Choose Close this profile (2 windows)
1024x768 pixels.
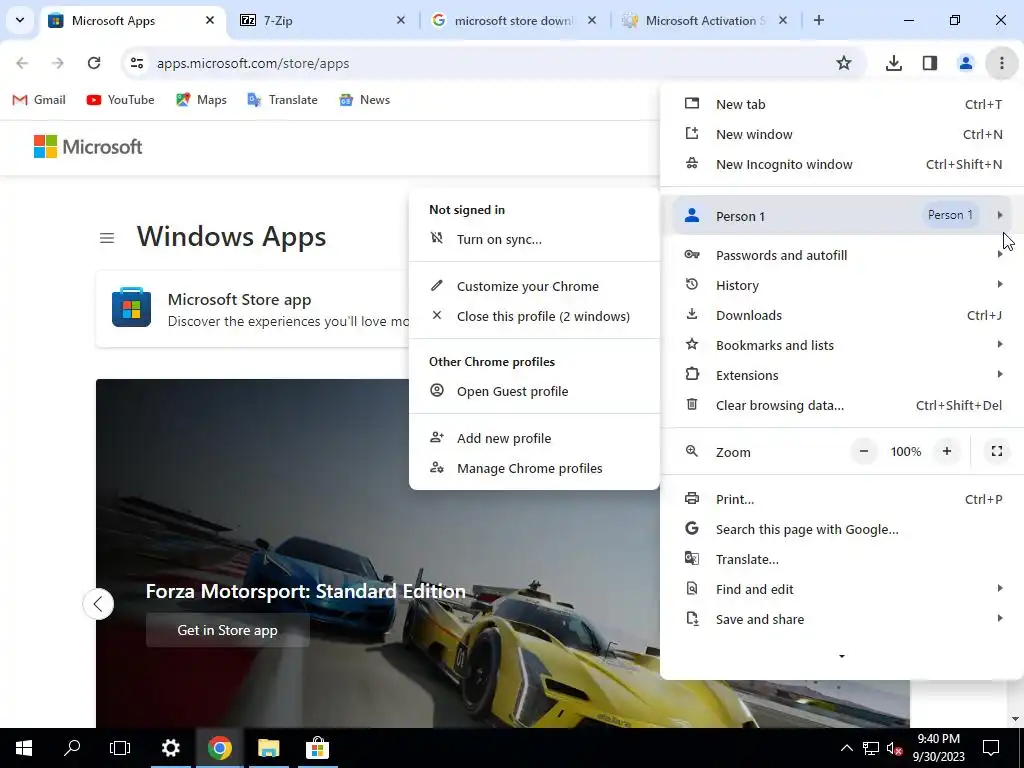pos(534,317)
